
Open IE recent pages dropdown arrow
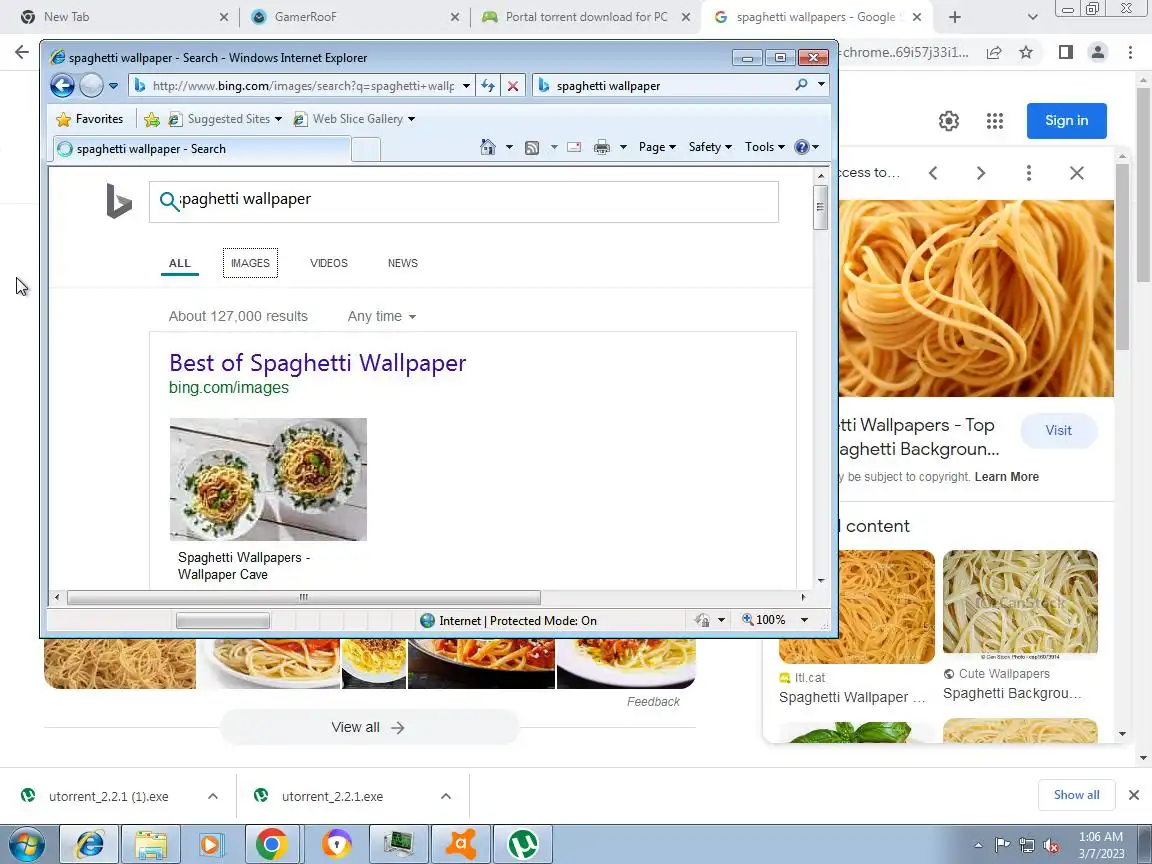(113, 86)
